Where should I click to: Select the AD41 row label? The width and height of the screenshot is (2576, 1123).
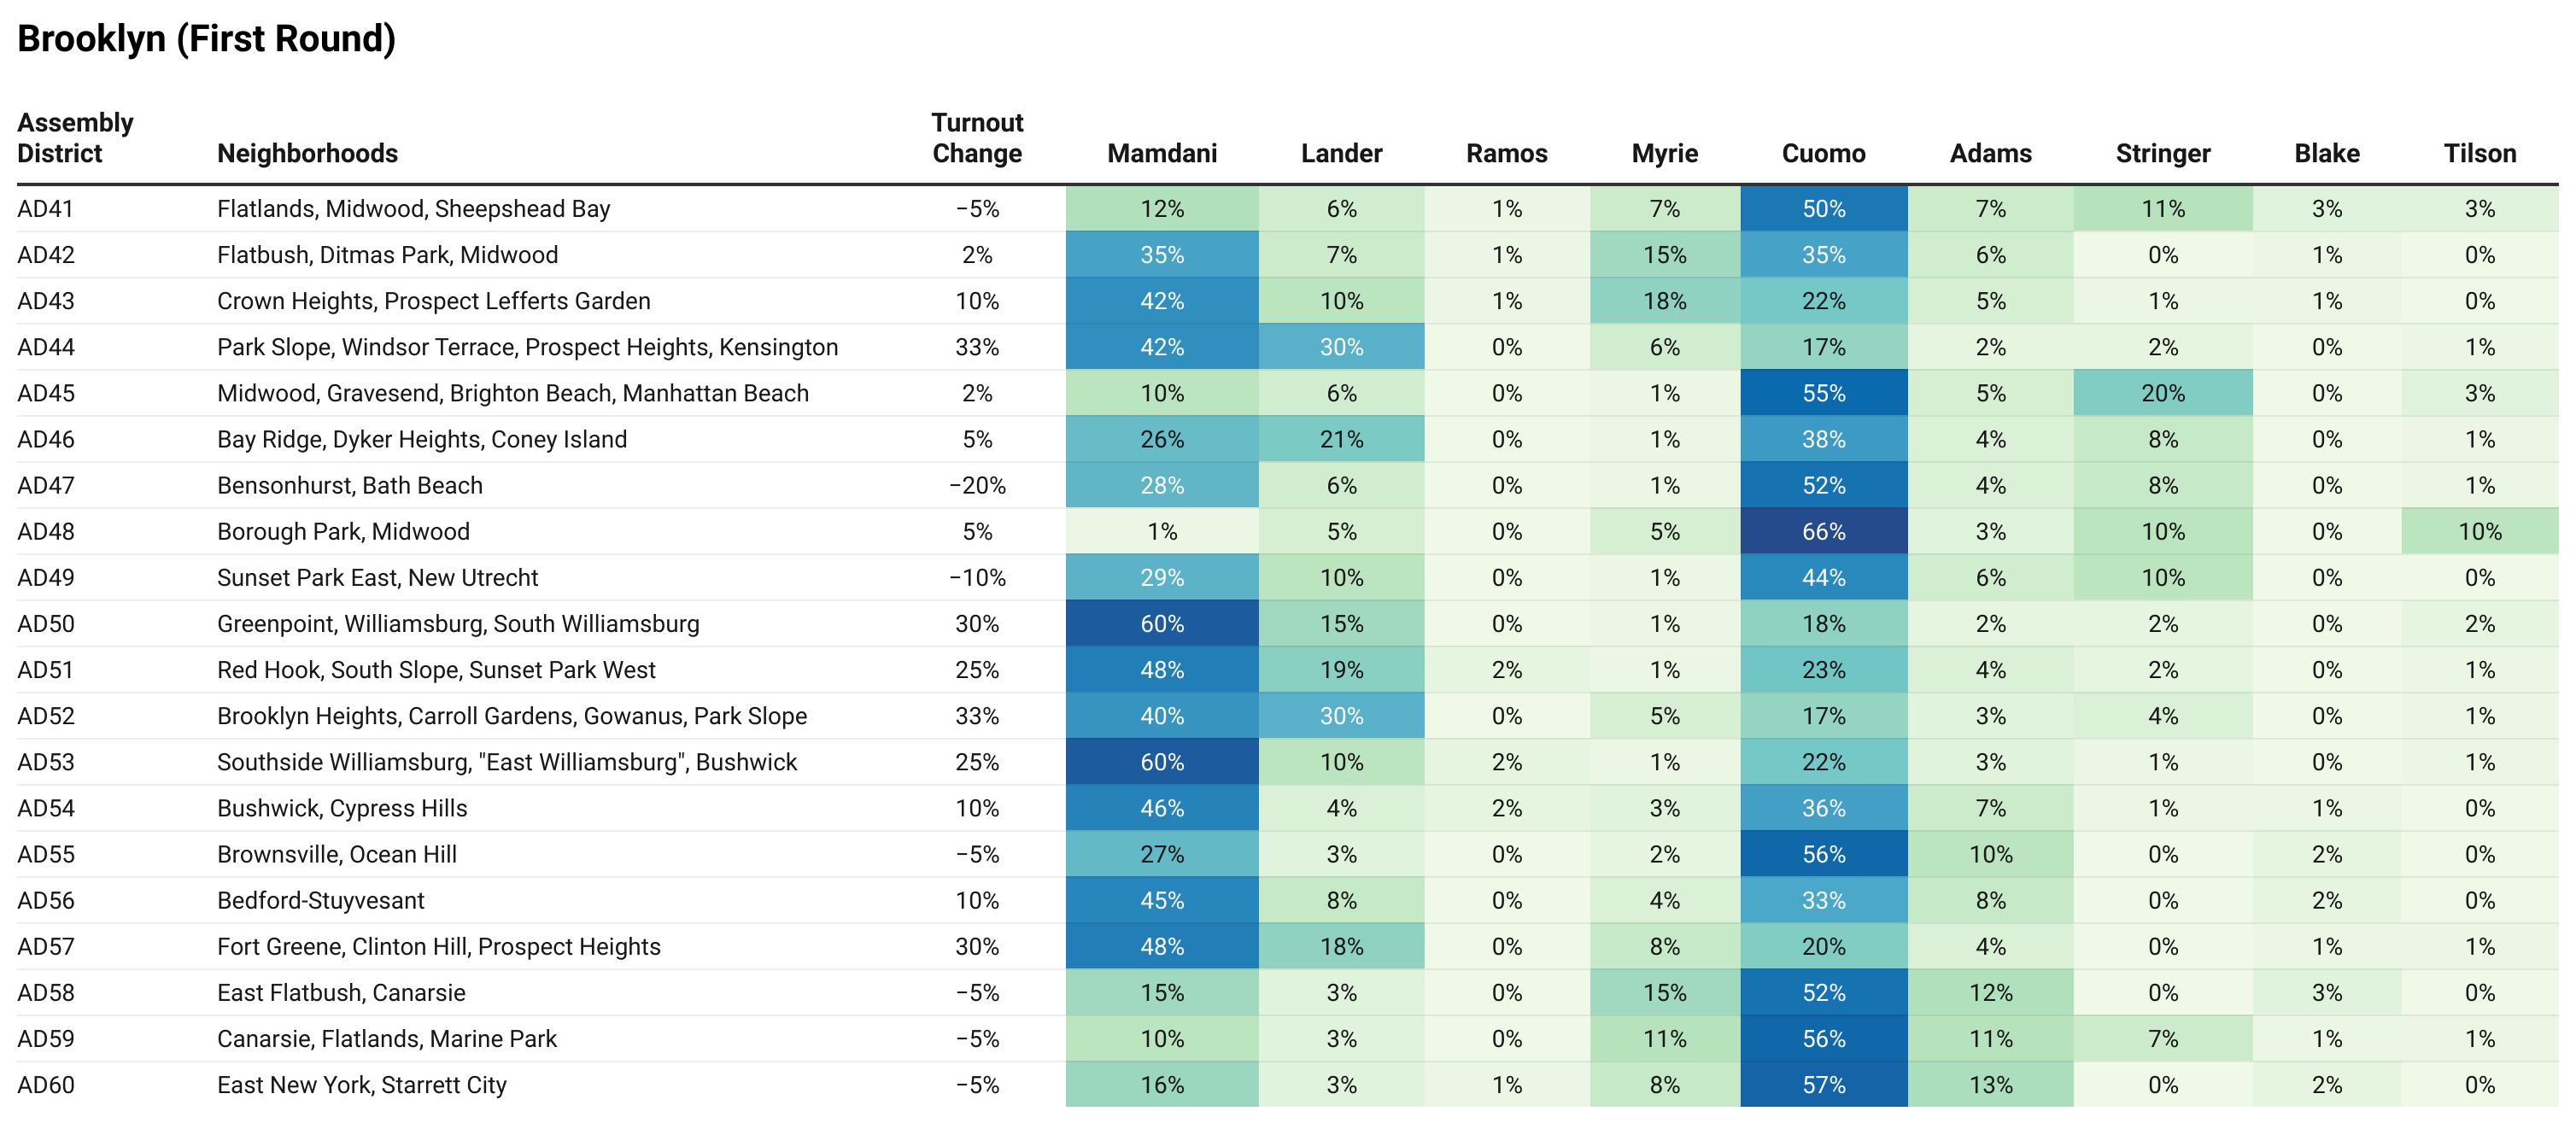click(45, 209)
